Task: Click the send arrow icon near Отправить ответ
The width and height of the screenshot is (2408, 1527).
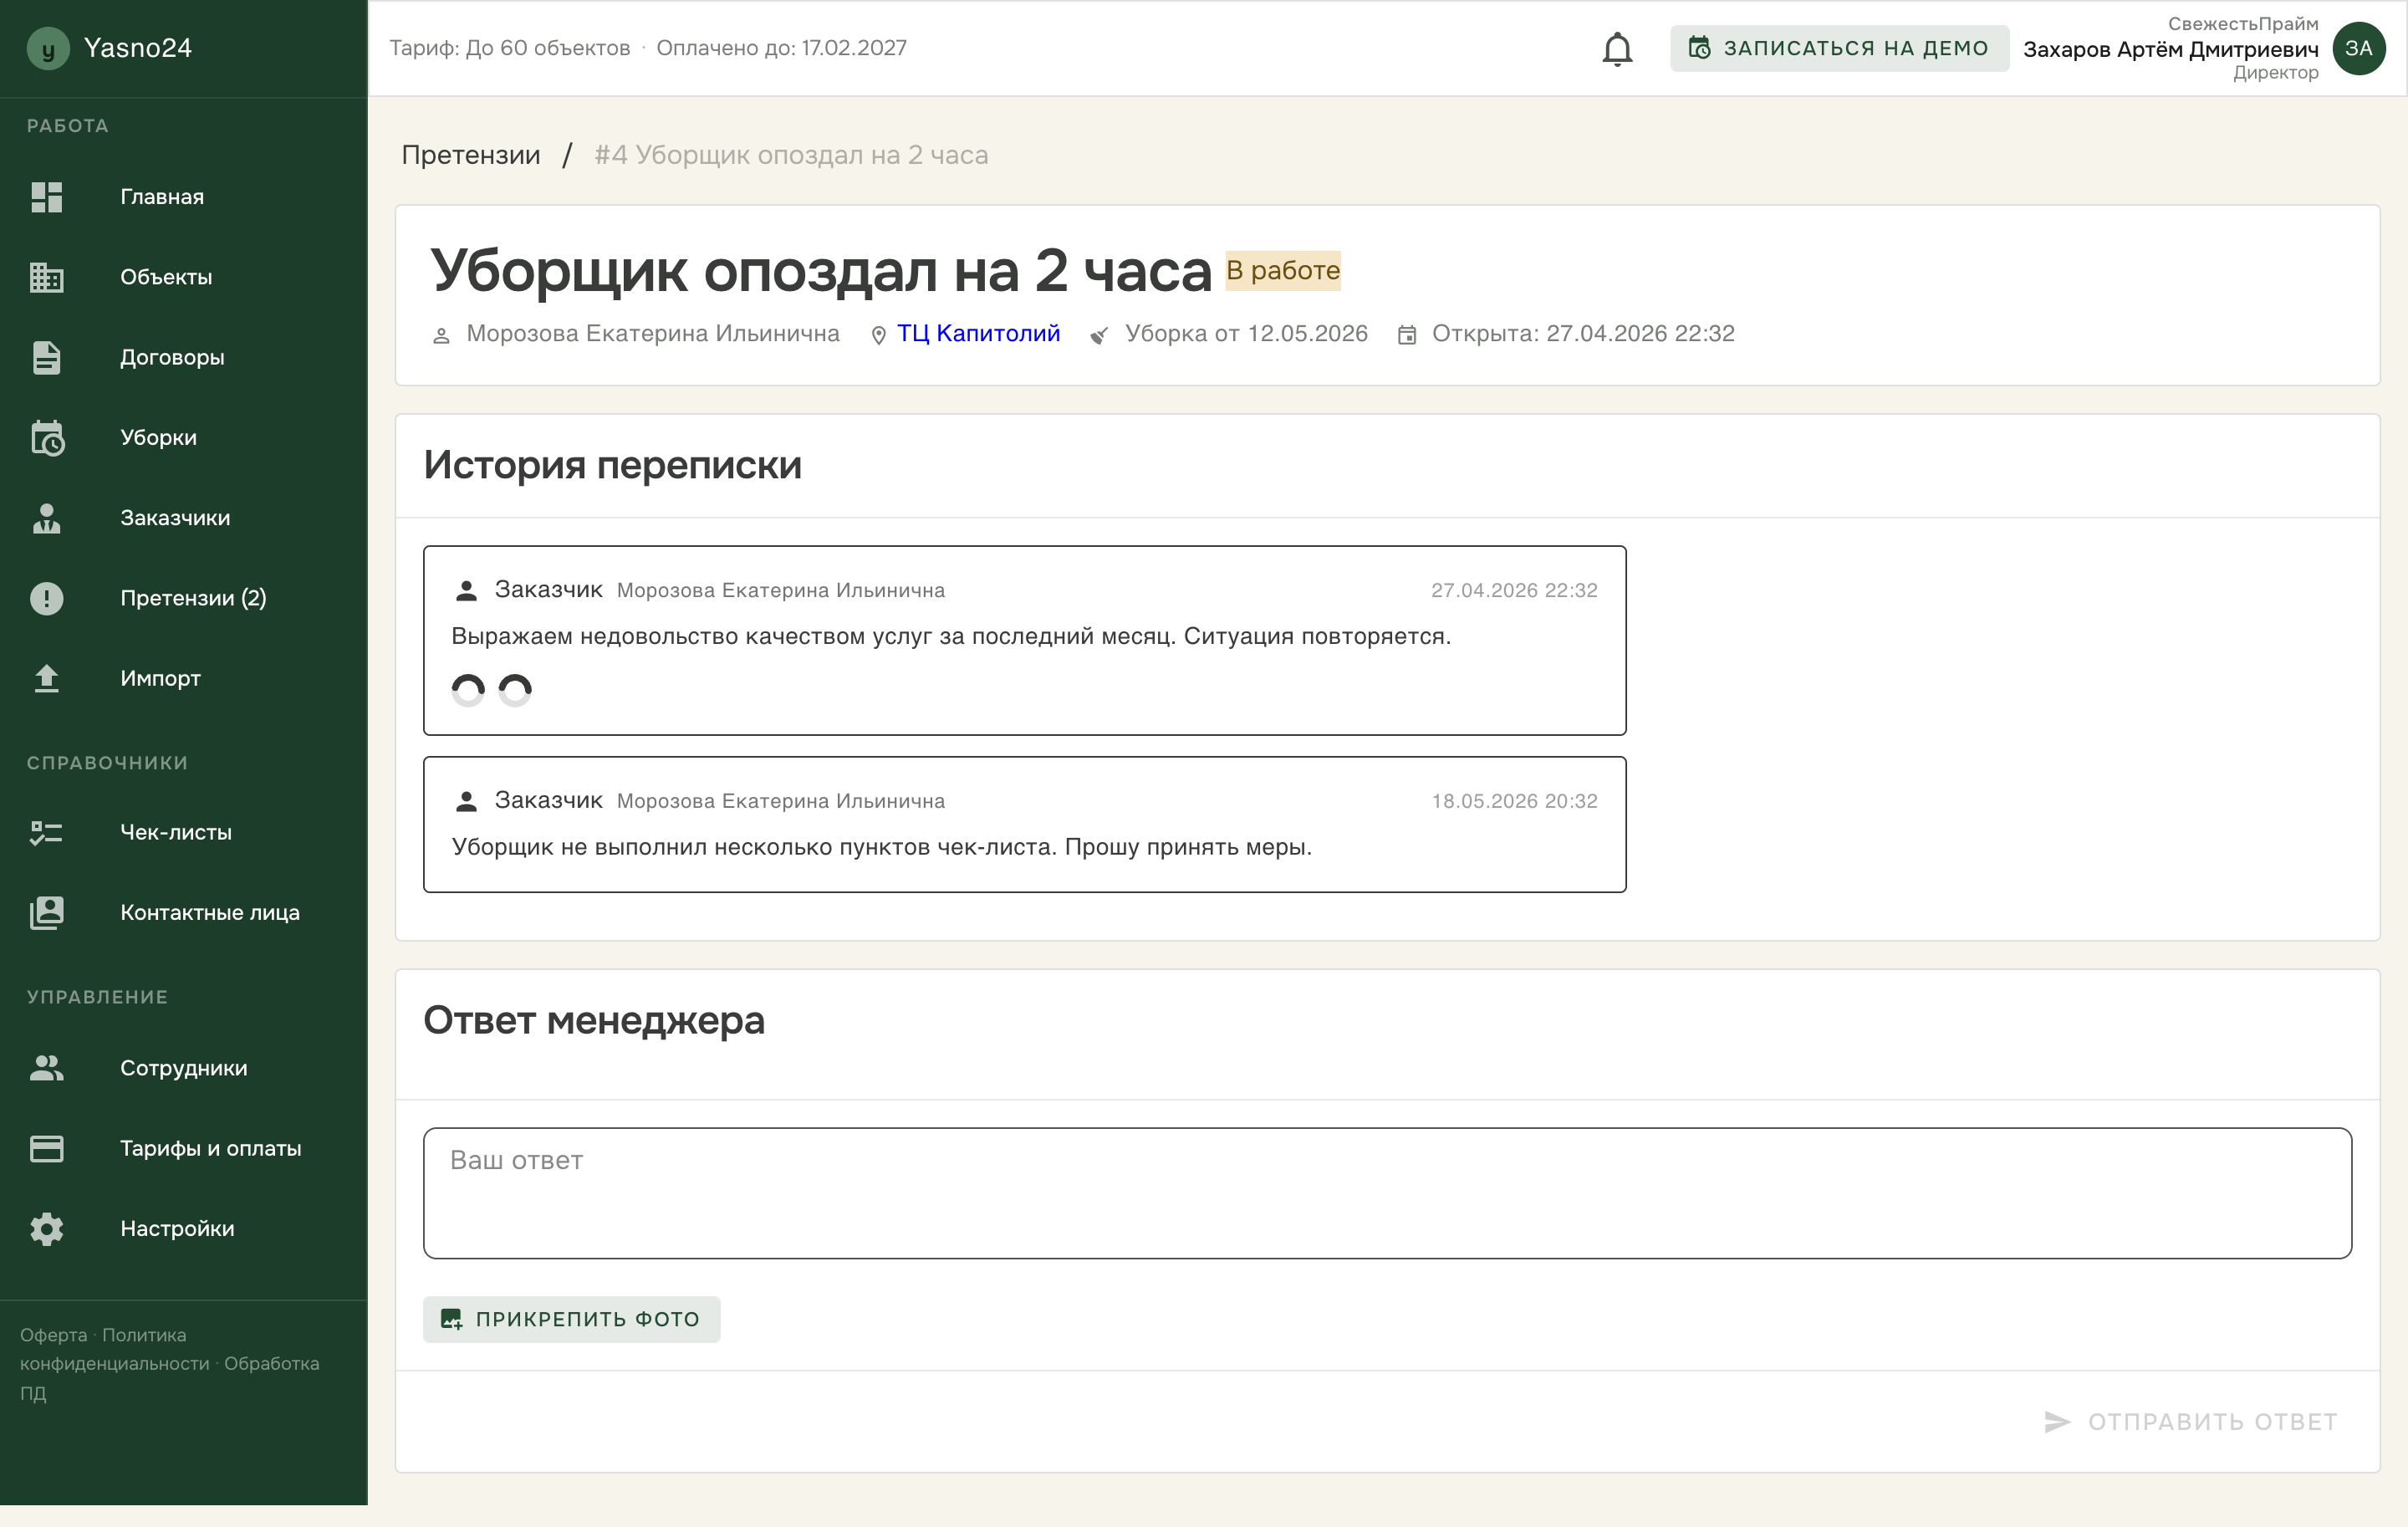Action: point(2056,1421)
